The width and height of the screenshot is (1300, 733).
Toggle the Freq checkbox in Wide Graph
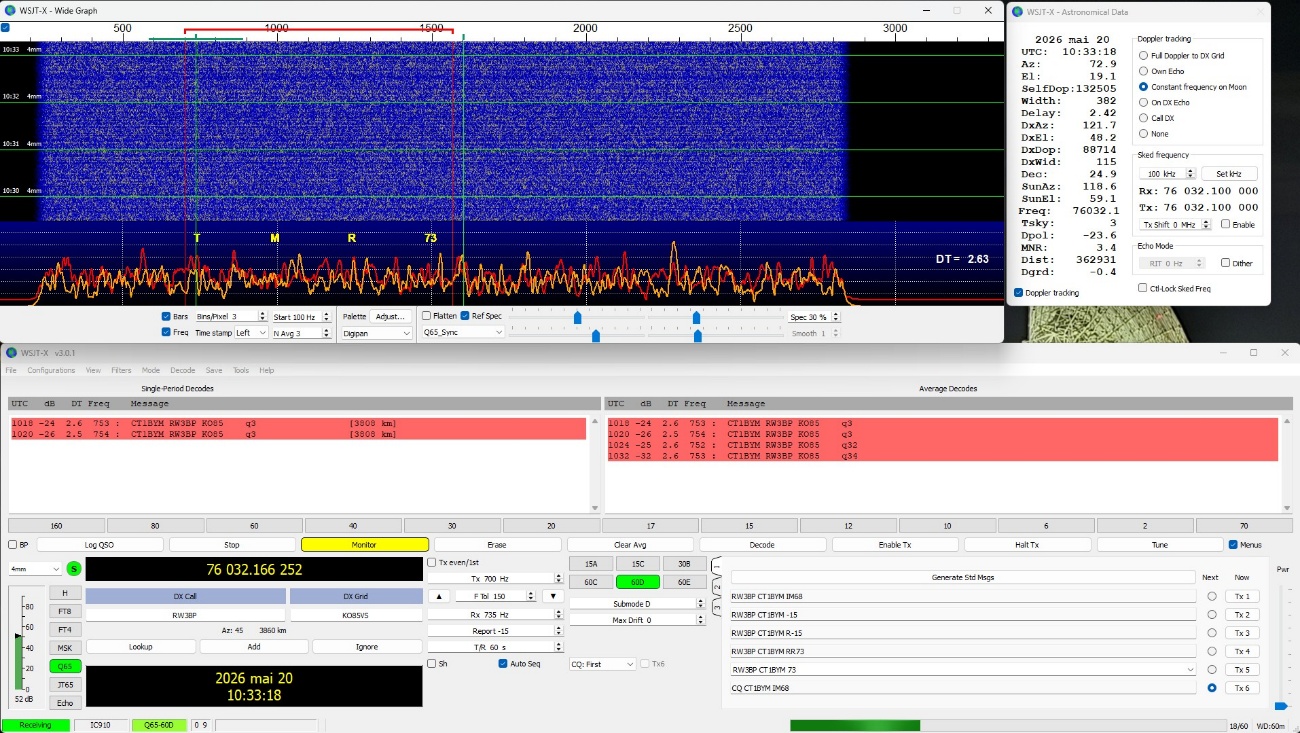tap(166, 332)
